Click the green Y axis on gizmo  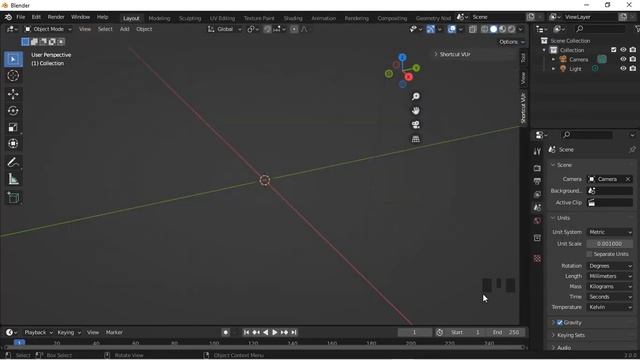coord(416,68)
